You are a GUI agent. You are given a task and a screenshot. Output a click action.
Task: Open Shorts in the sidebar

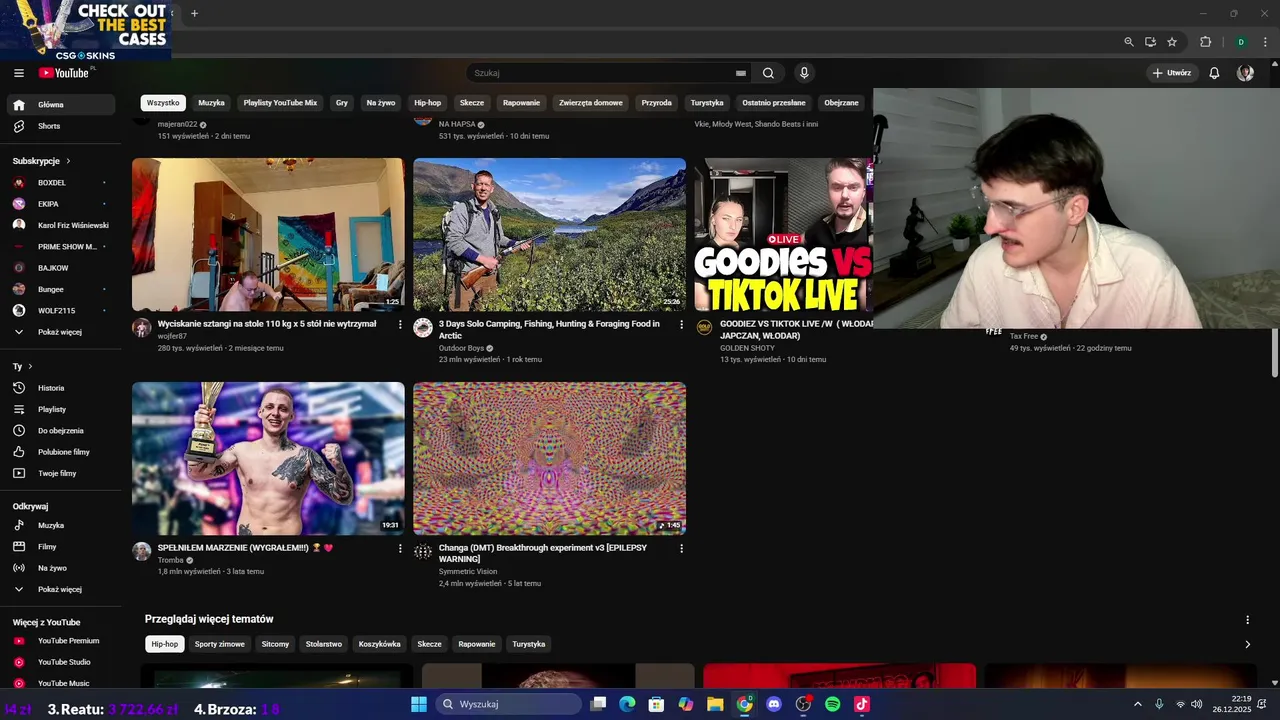pos(61,126)
